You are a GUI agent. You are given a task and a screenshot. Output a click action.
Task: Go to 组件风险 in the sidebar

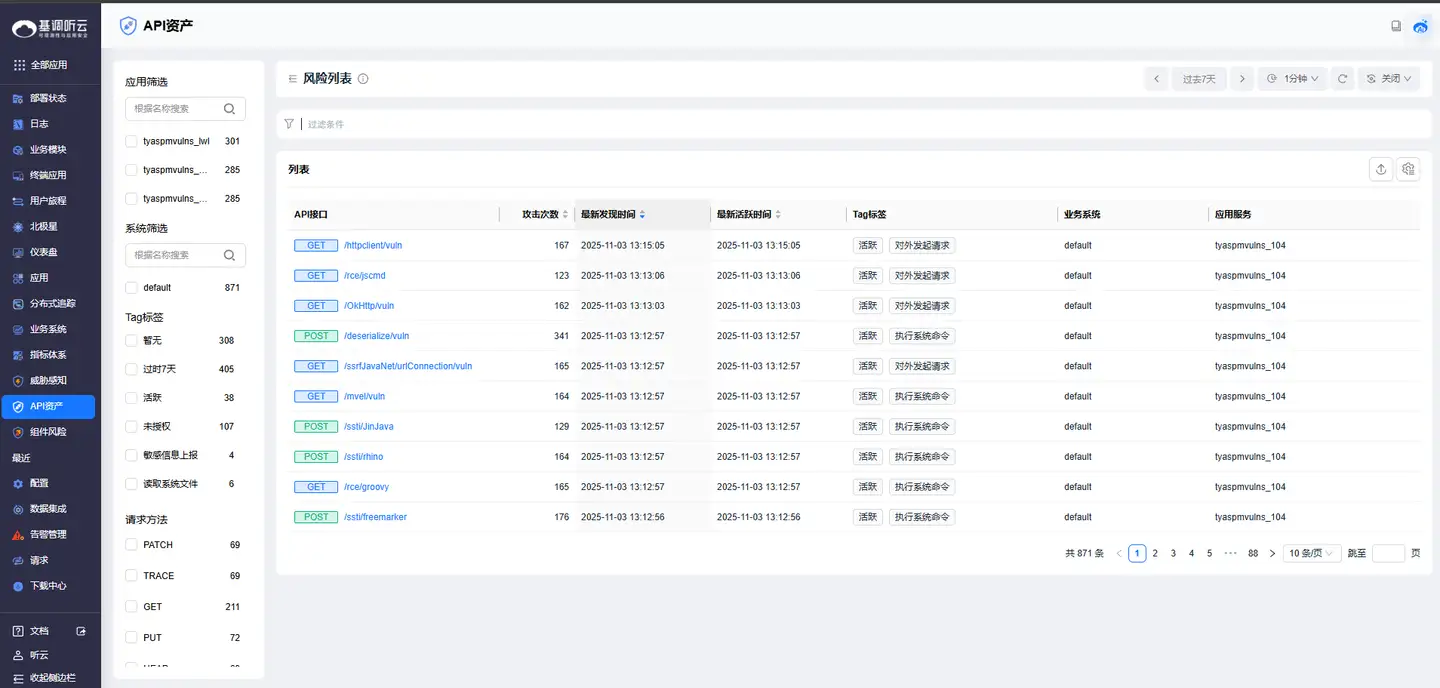click(48, 432)
